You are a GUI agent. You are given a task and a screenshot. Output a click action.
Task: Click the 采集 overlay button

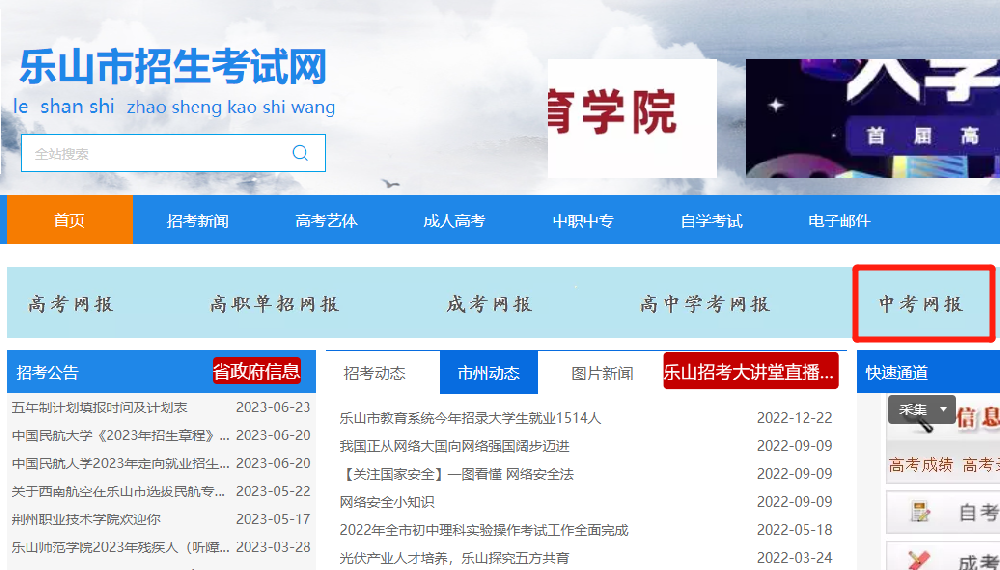pos(913,409)
